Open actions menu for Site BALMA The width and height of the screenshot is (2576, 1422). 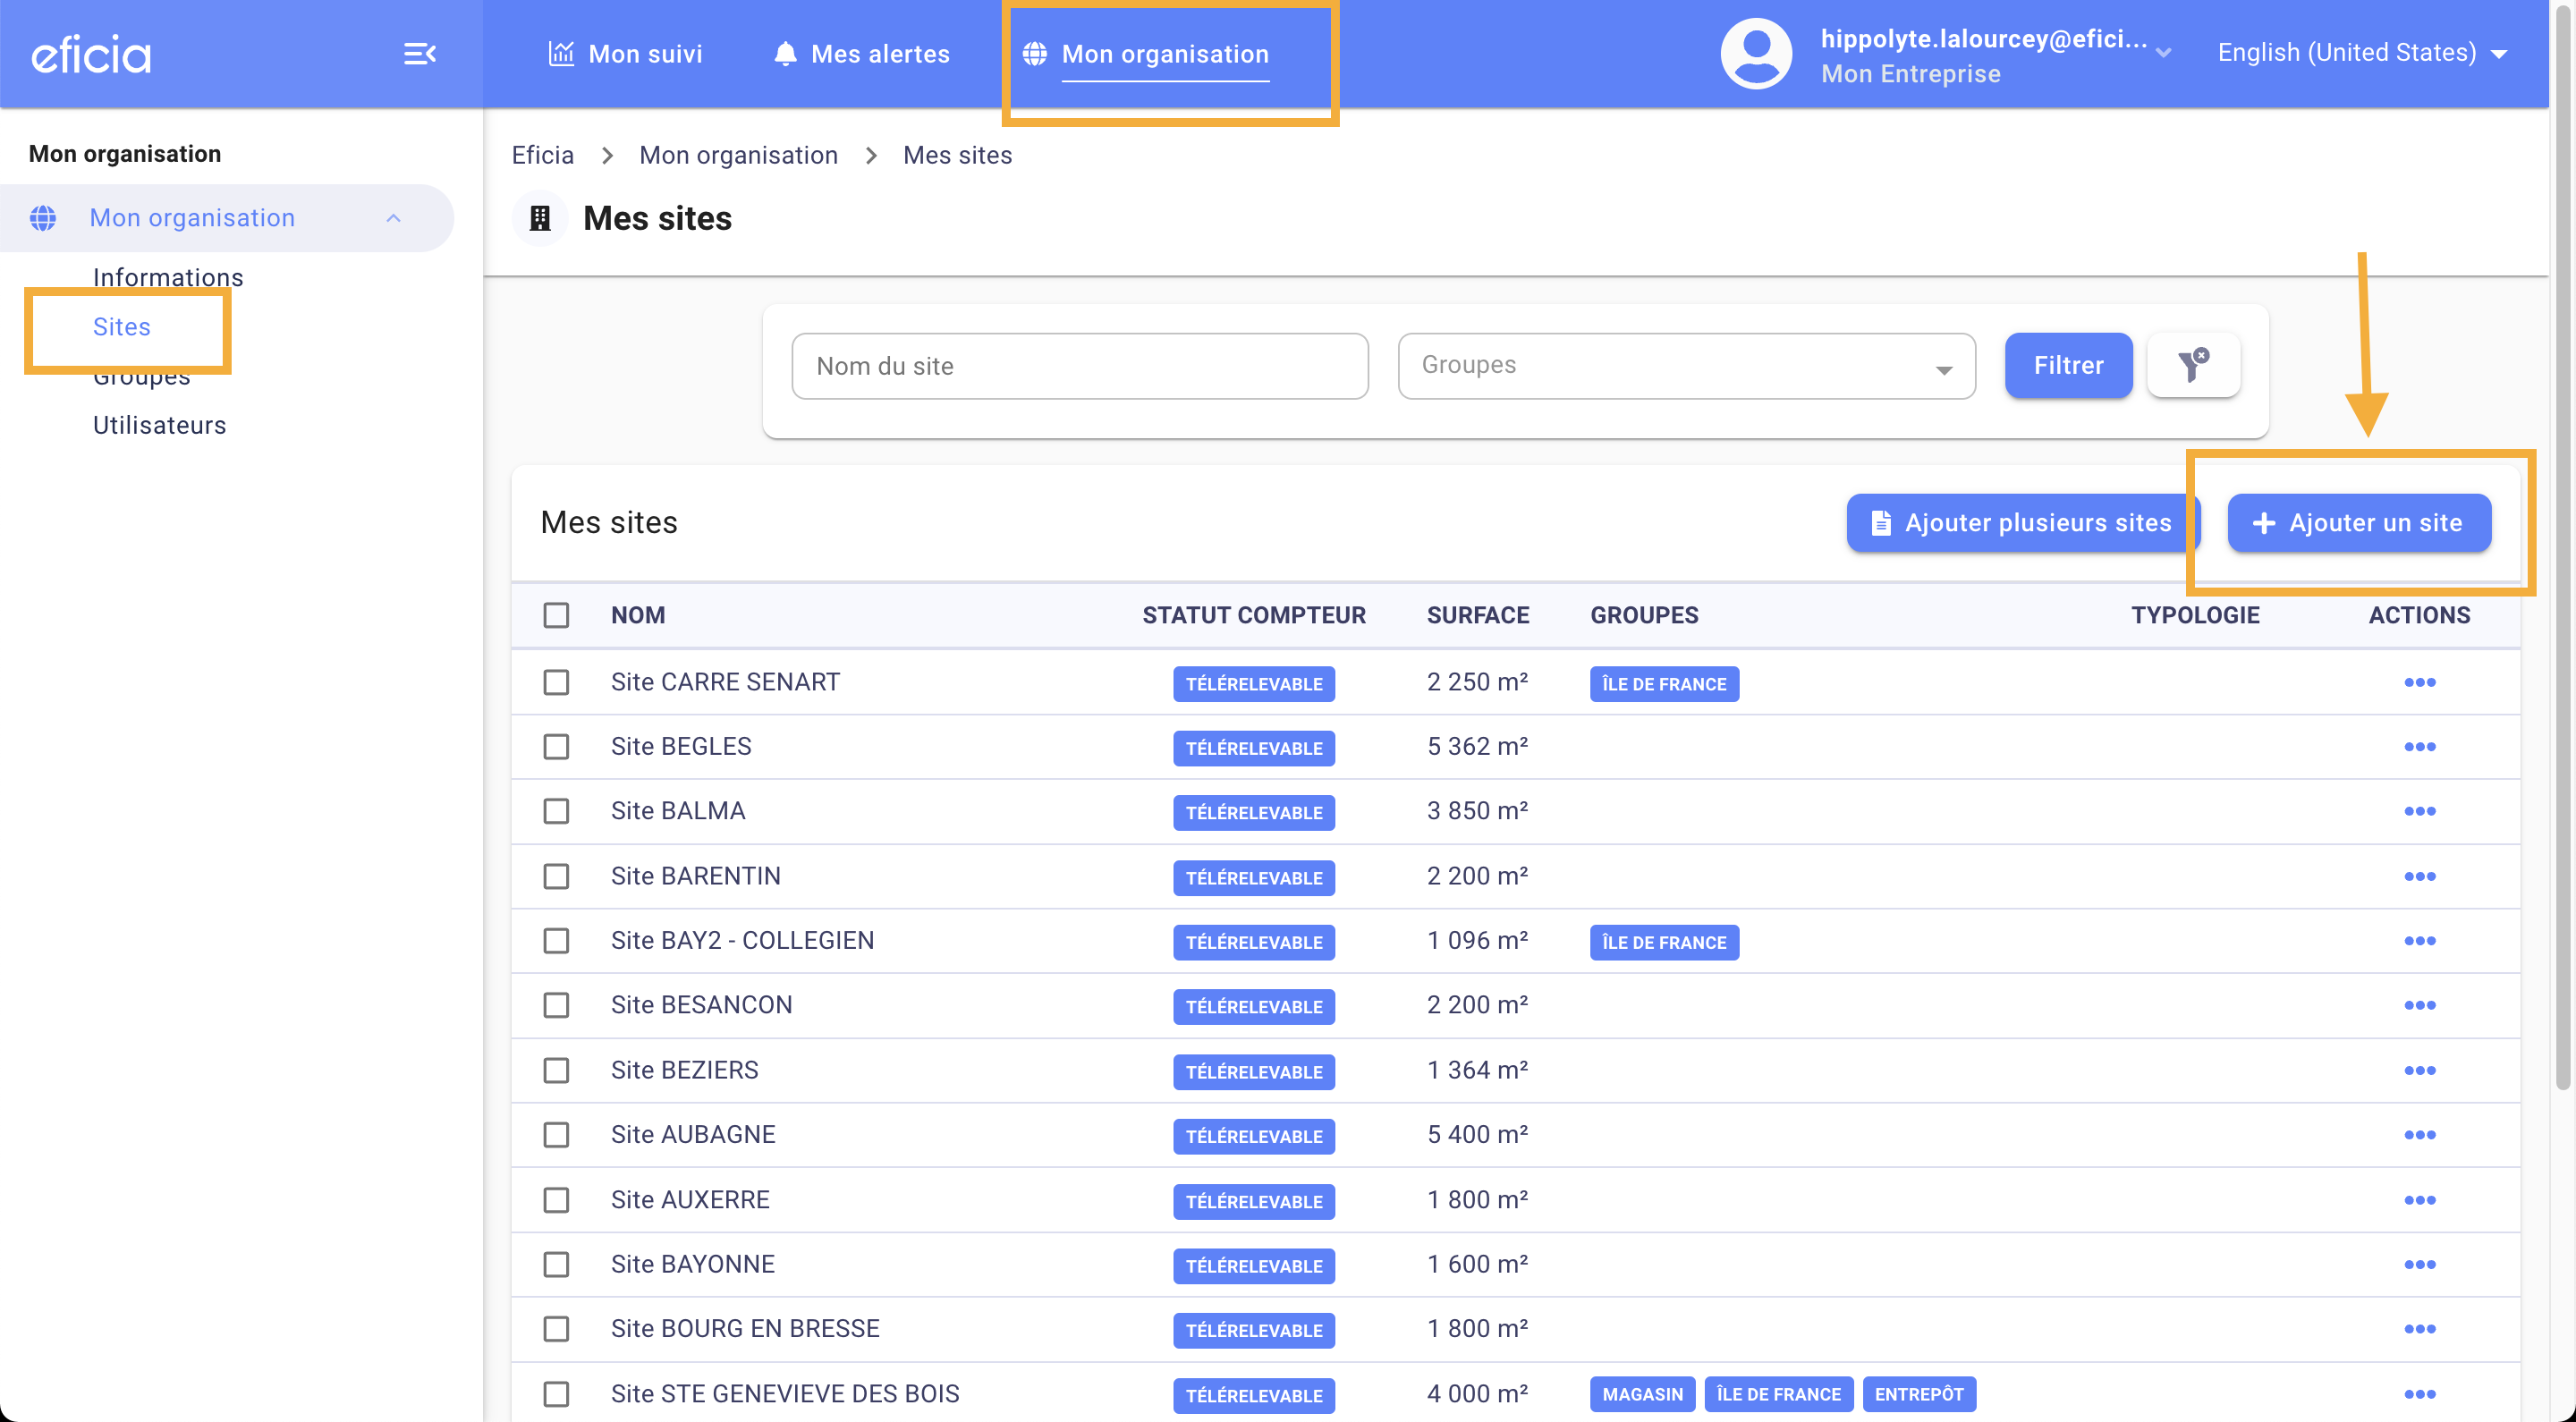click(2420, 811)
